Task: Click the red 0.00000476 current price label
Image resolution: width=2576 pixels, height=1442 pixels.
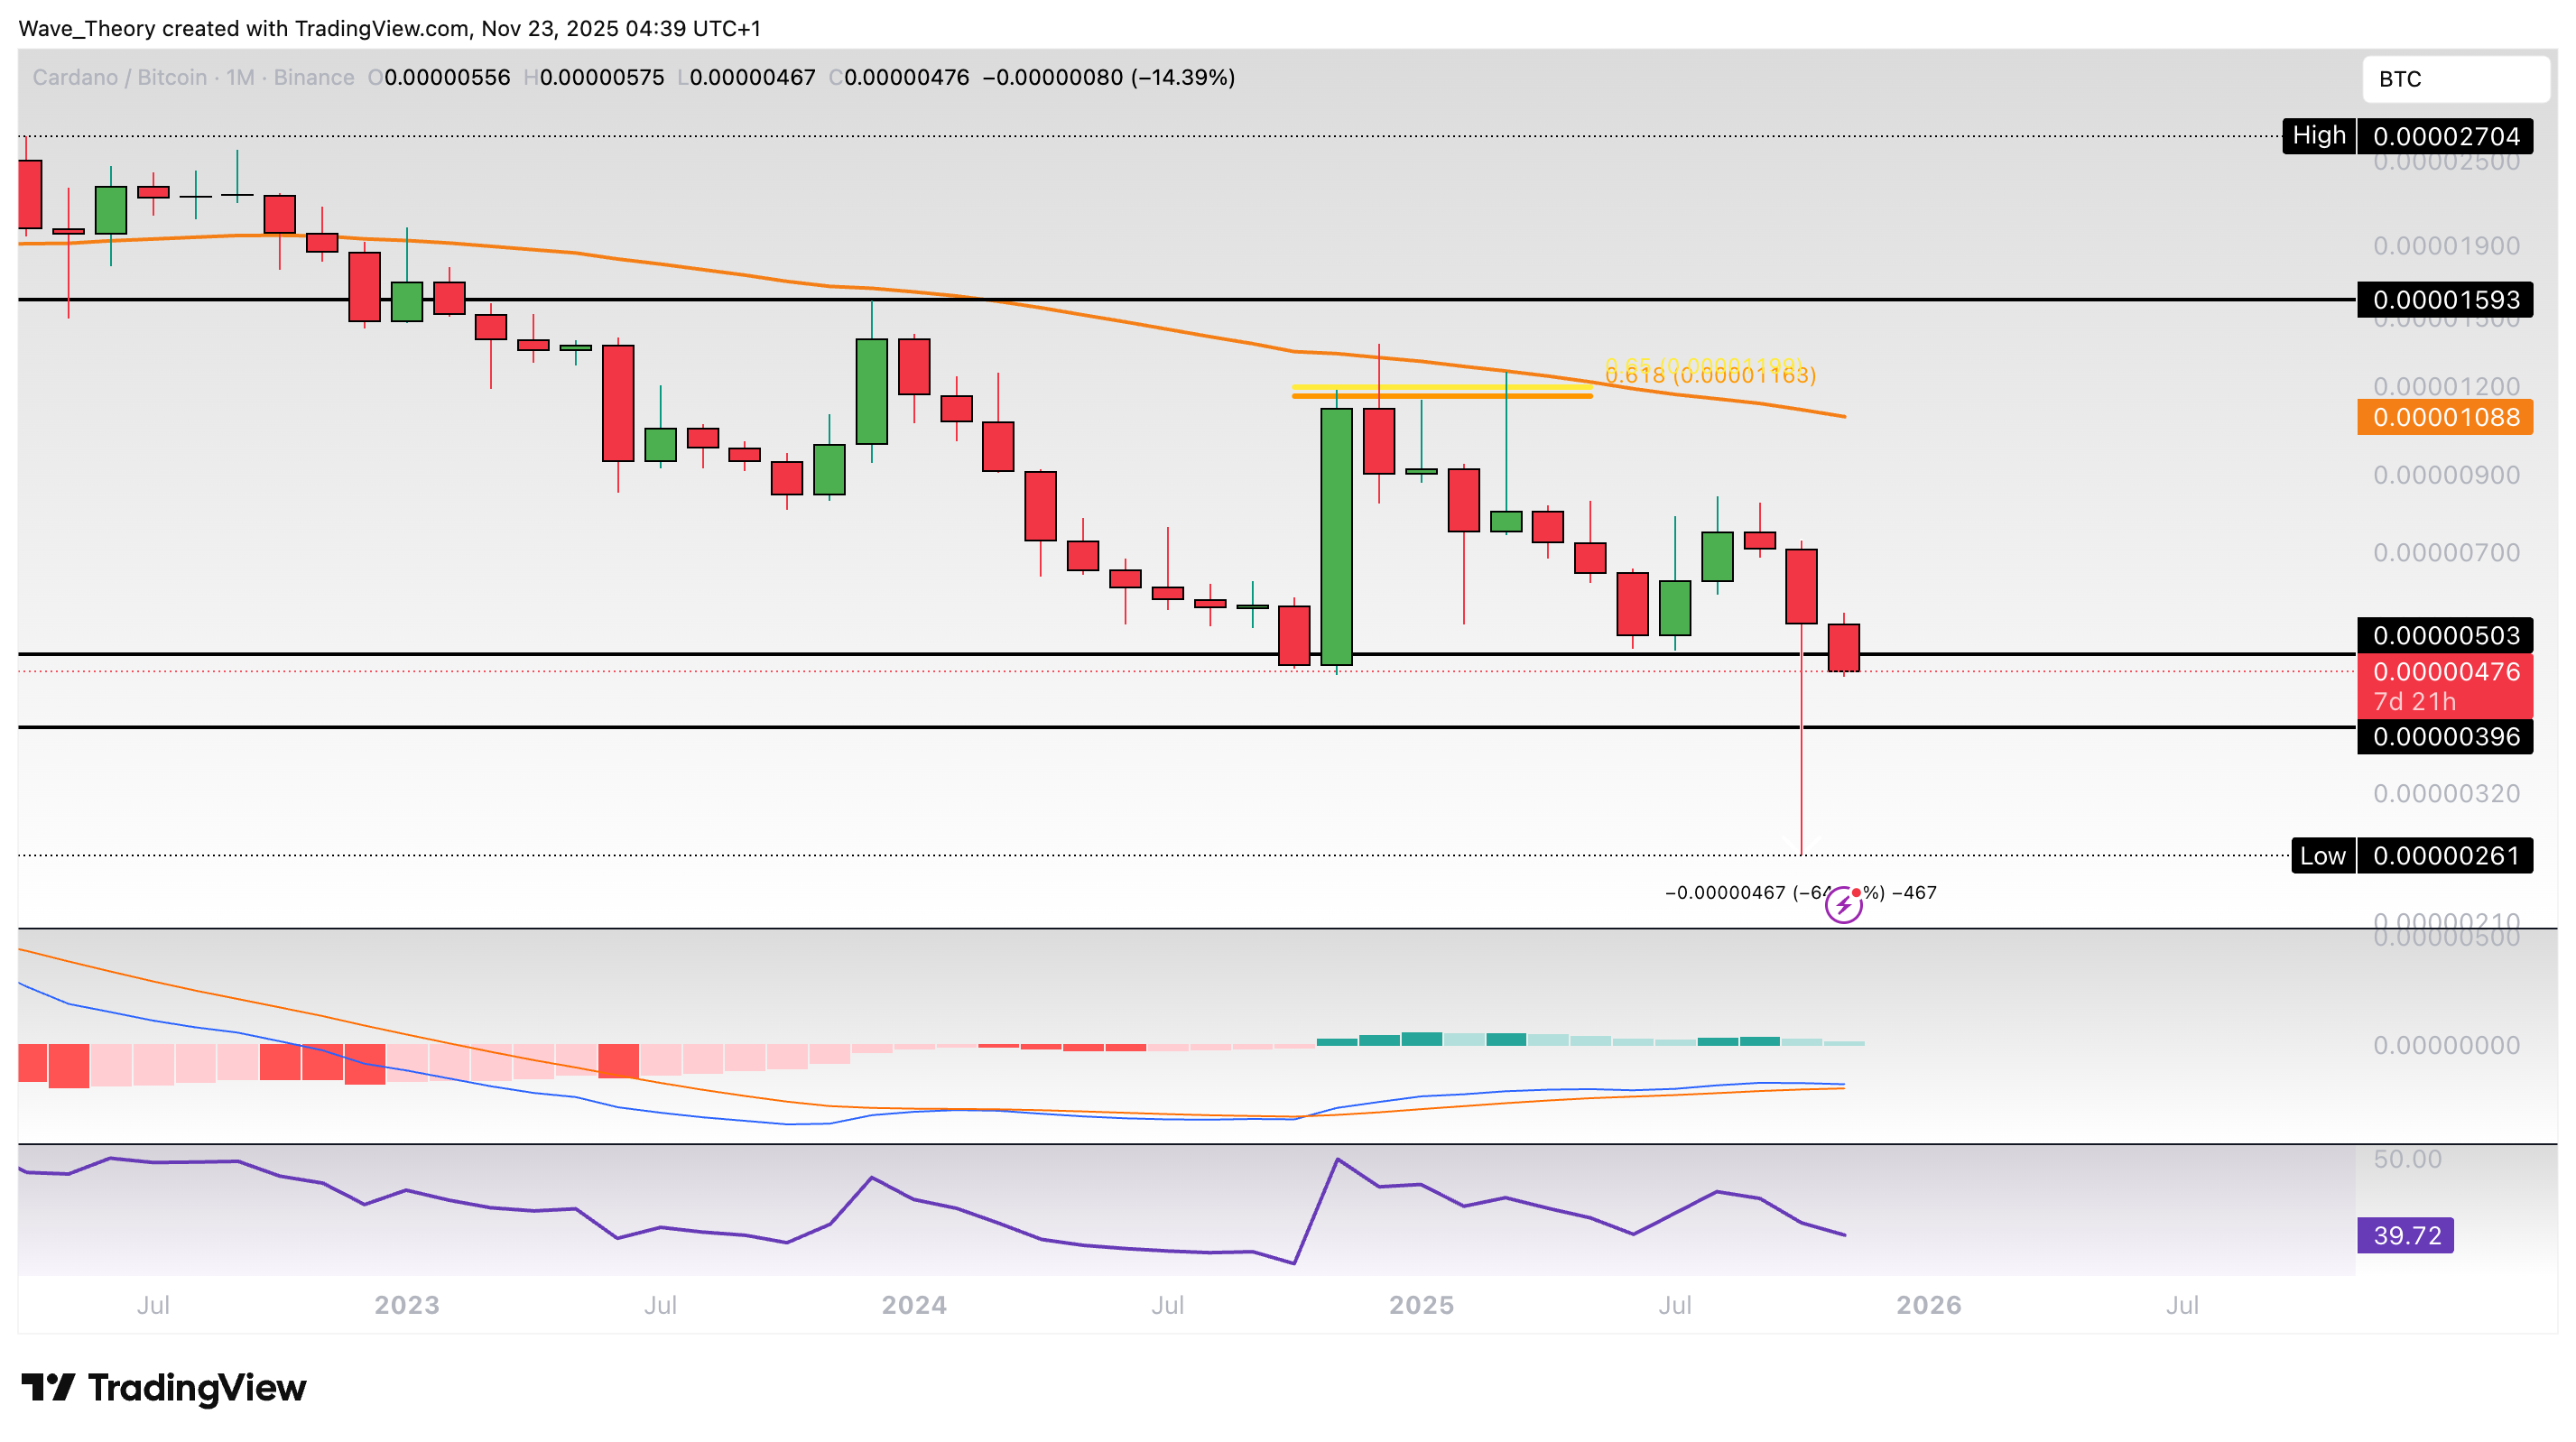Action: pyautogui.click(x=2445, y=672)
